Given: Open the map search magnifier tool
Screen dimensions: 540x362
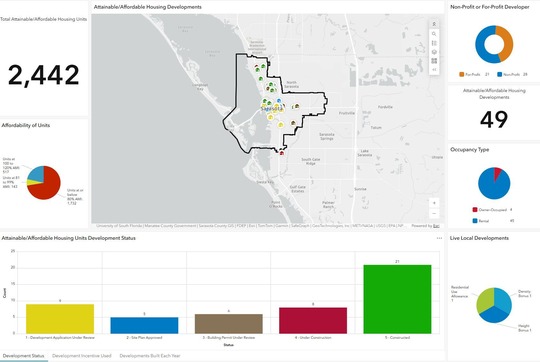Looking at the screenshot, I should pos(434,34).
